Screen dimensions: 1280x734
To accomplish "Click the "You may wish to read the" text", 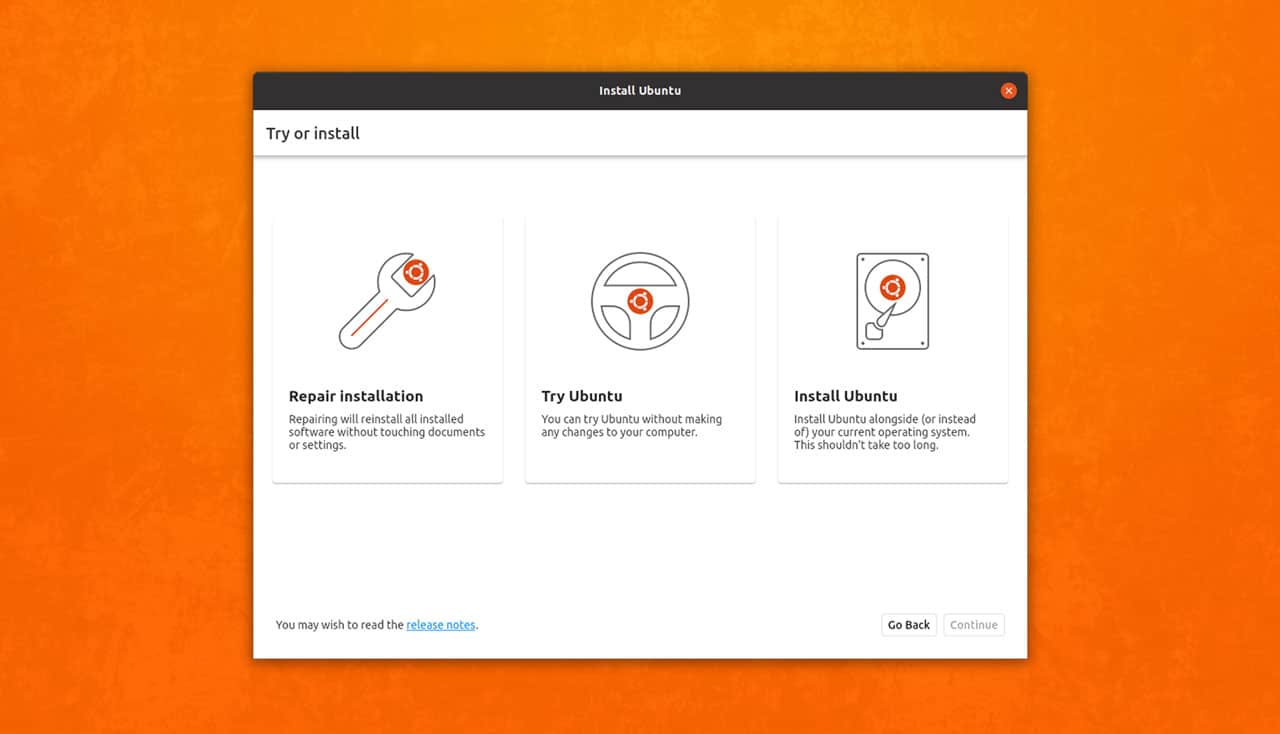I will tap(340, 625).
